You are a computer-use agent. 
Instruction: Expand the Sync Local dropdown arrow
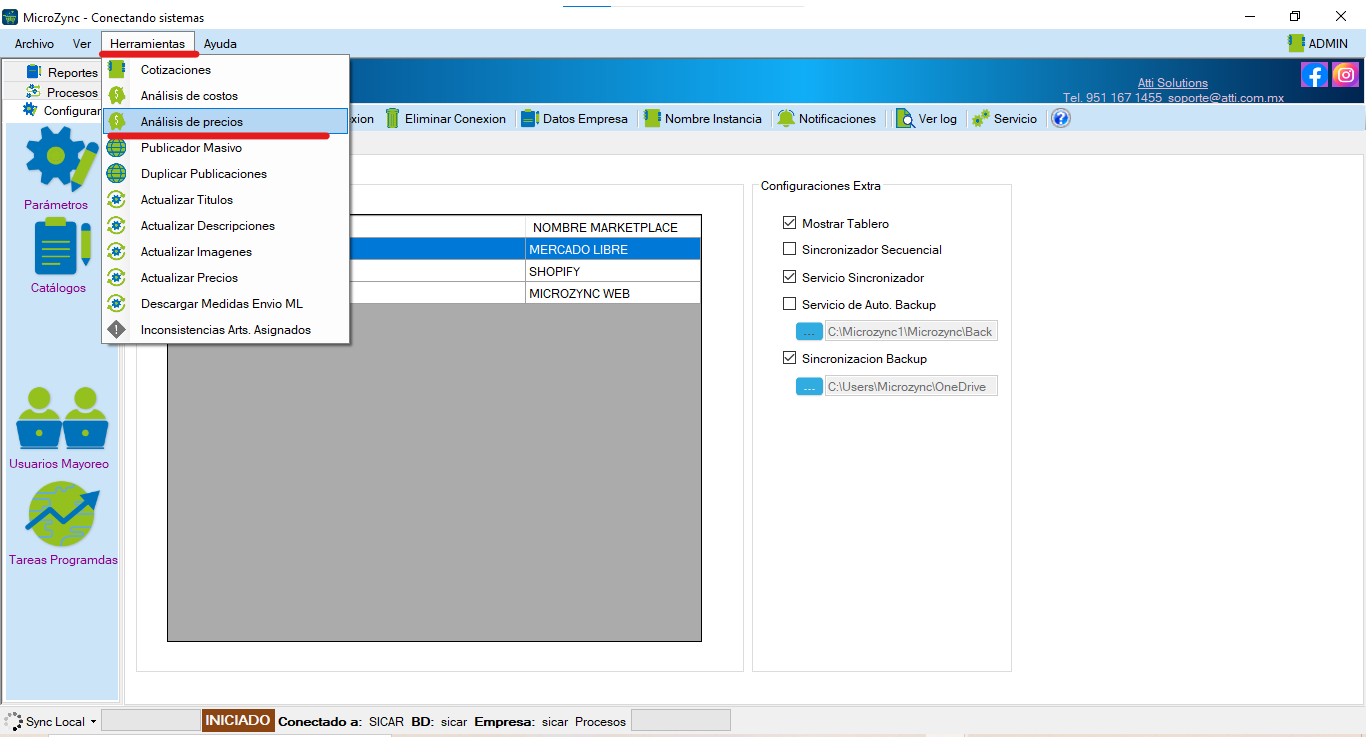click(x=93, y=721)
